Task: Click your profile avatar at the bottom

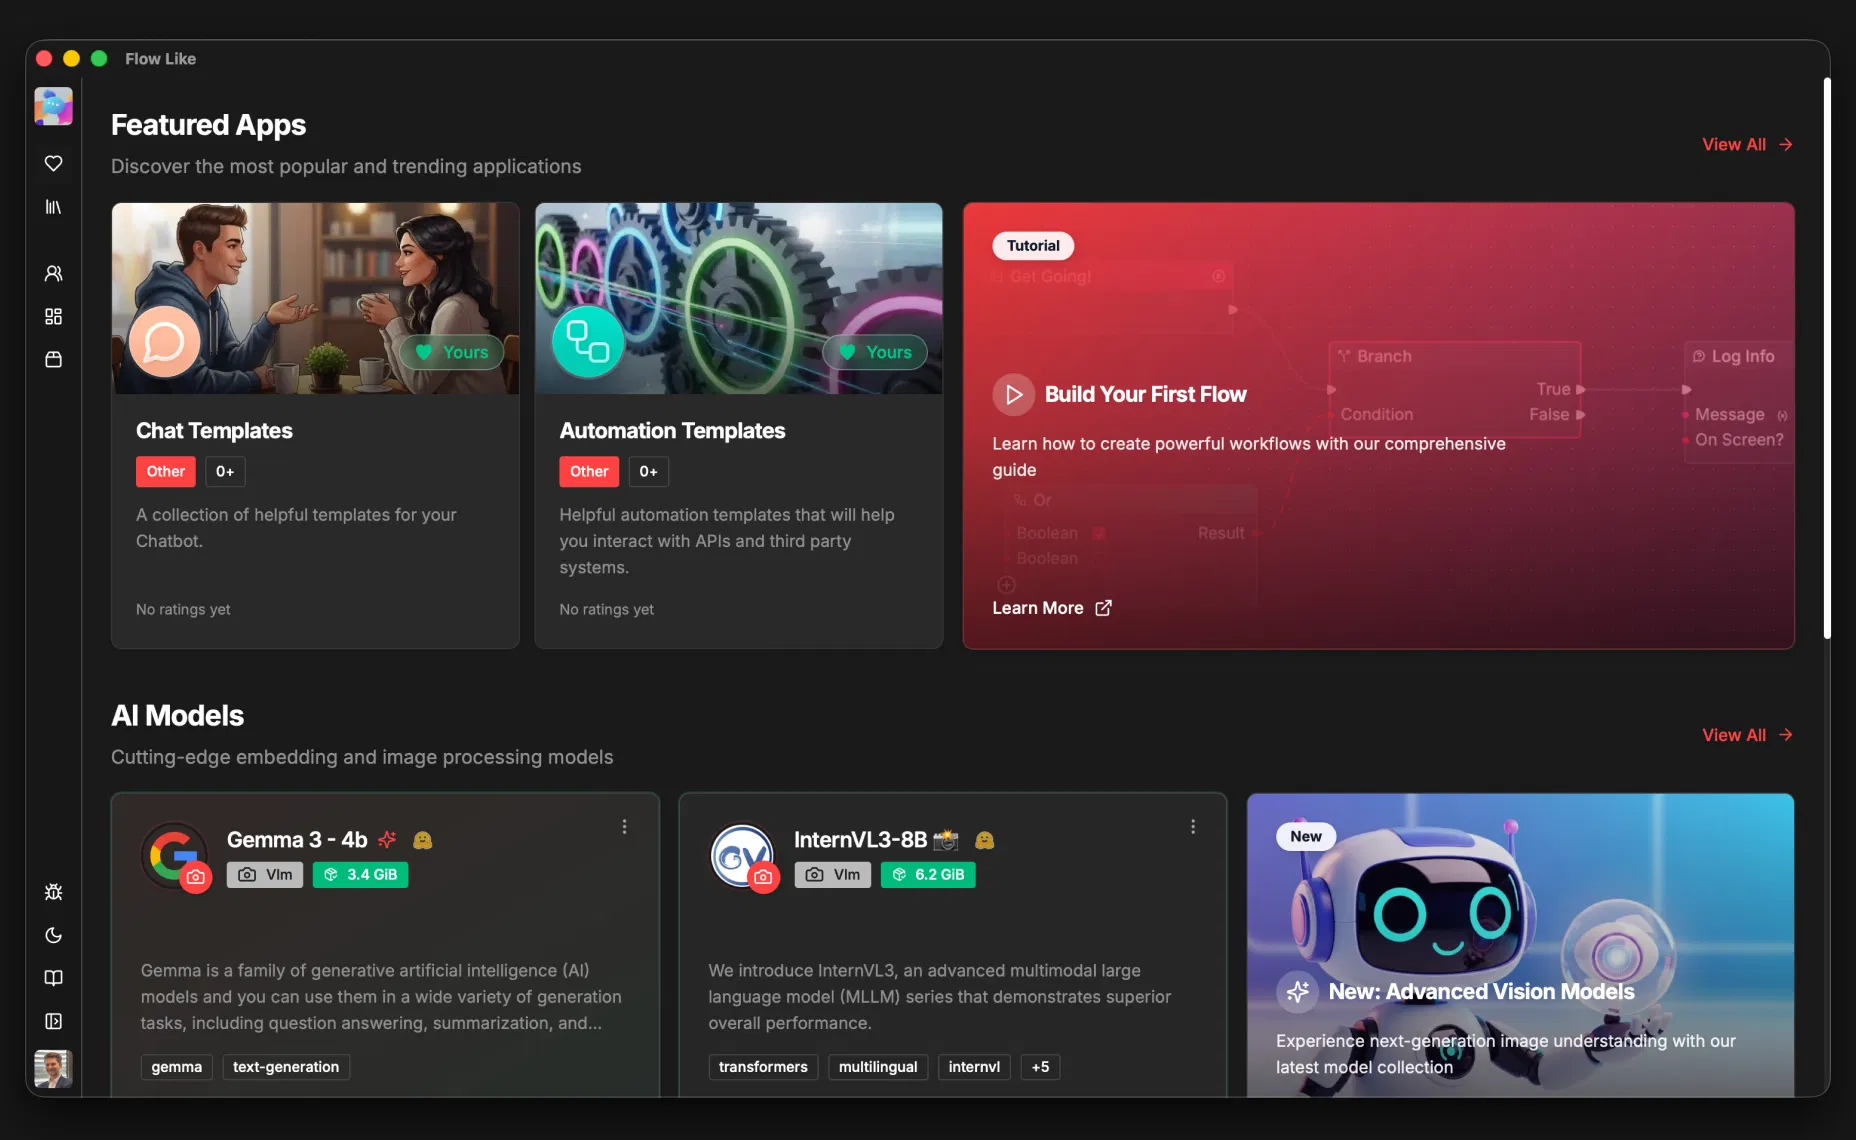Action: click(53, 1069)
